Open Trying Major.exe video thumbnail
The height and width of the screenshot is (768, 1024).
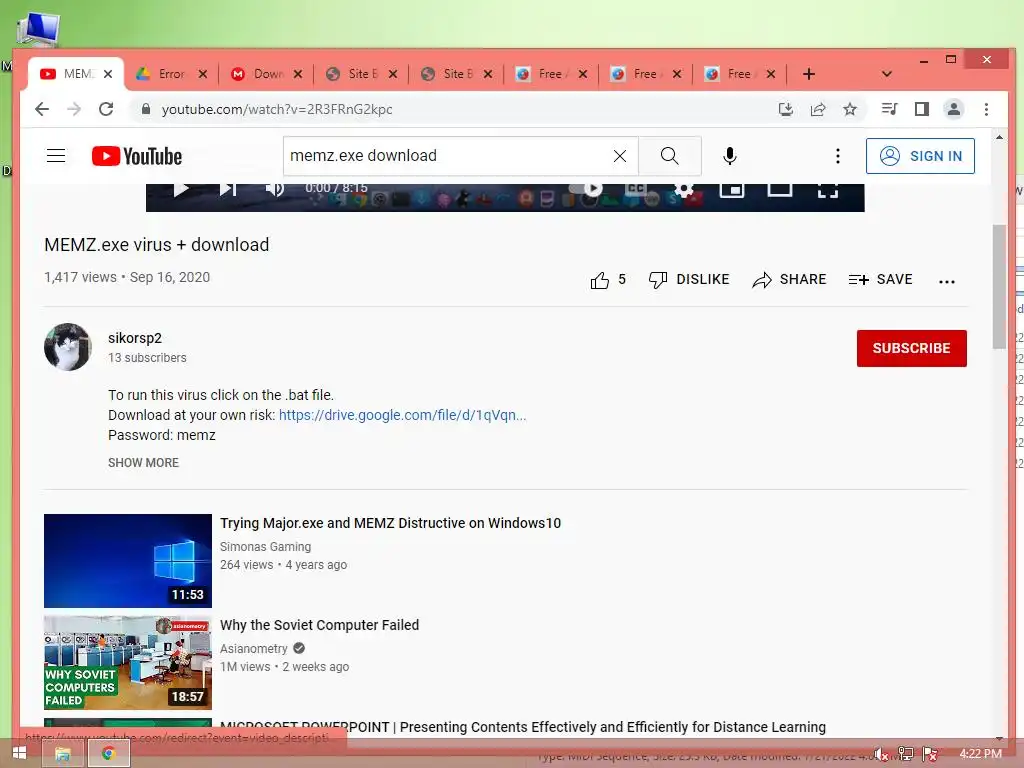click(128, 561)
